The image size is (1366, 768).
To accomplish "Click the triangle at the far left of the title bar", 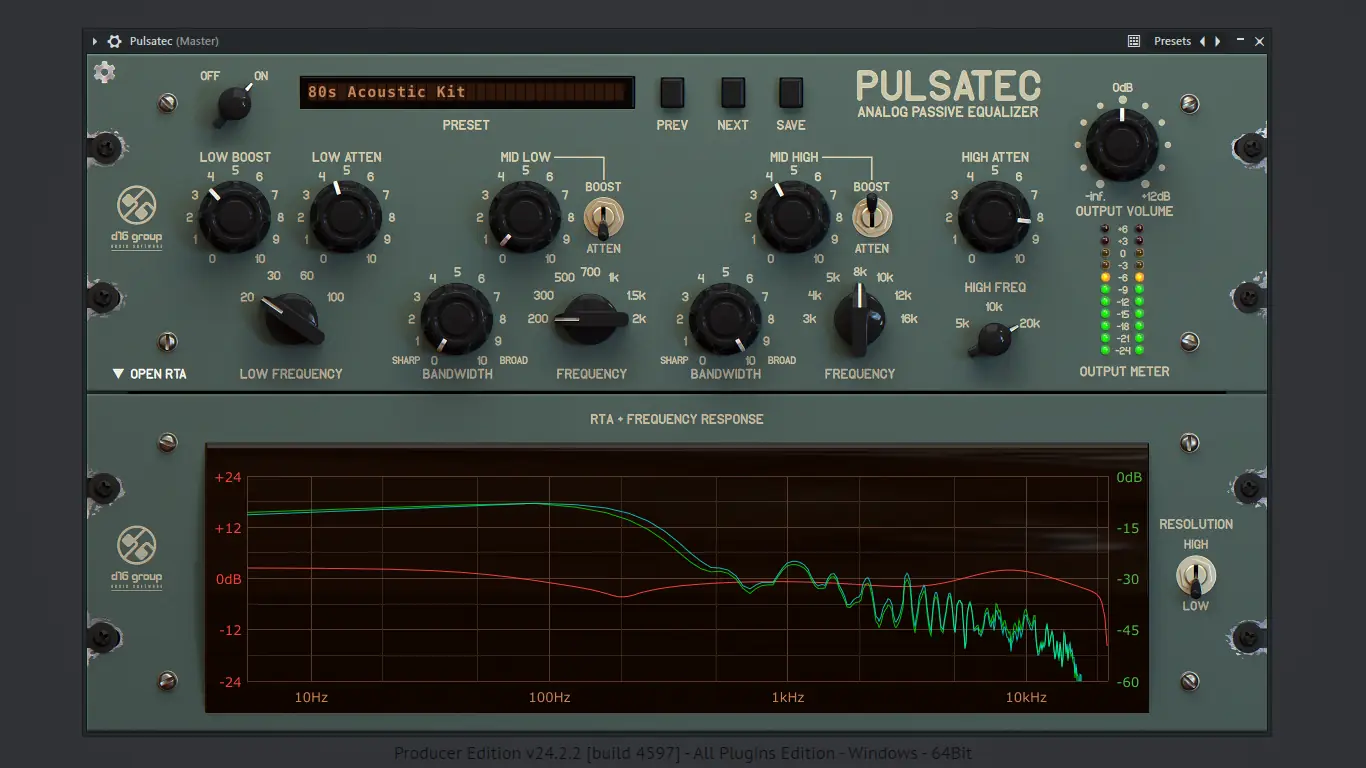I will click(x=94, y=41).
